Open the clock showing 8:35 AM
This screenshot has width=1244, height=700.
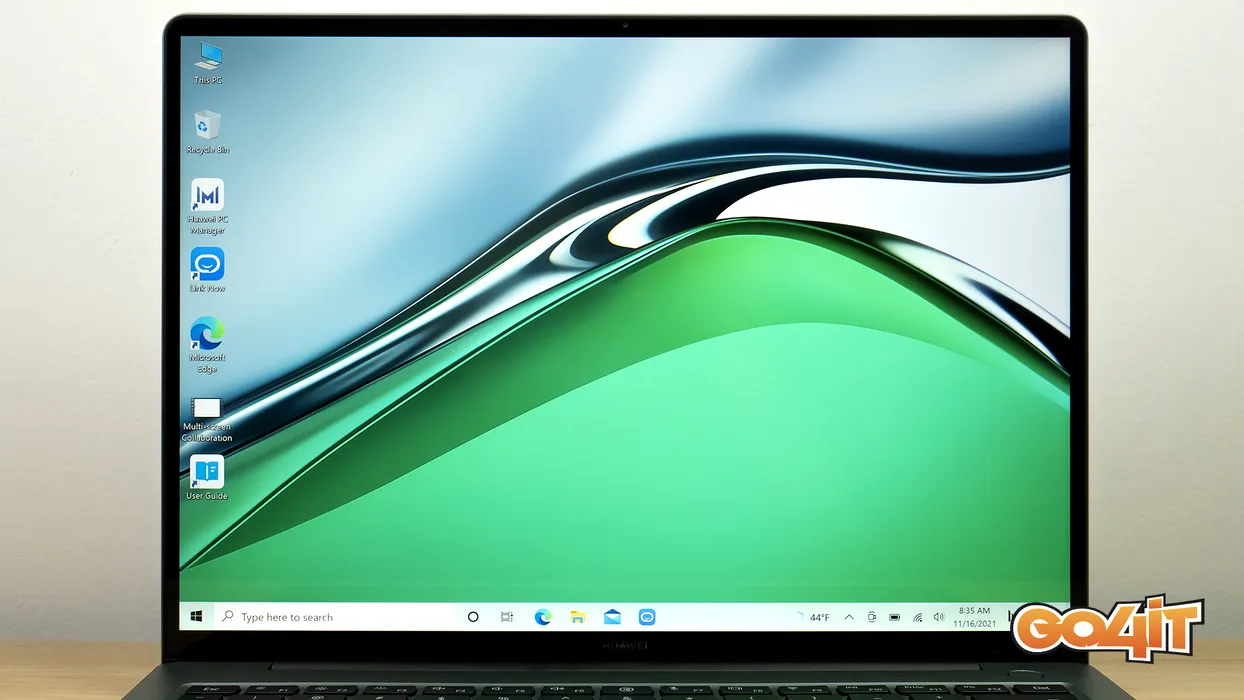click(973, 617)
